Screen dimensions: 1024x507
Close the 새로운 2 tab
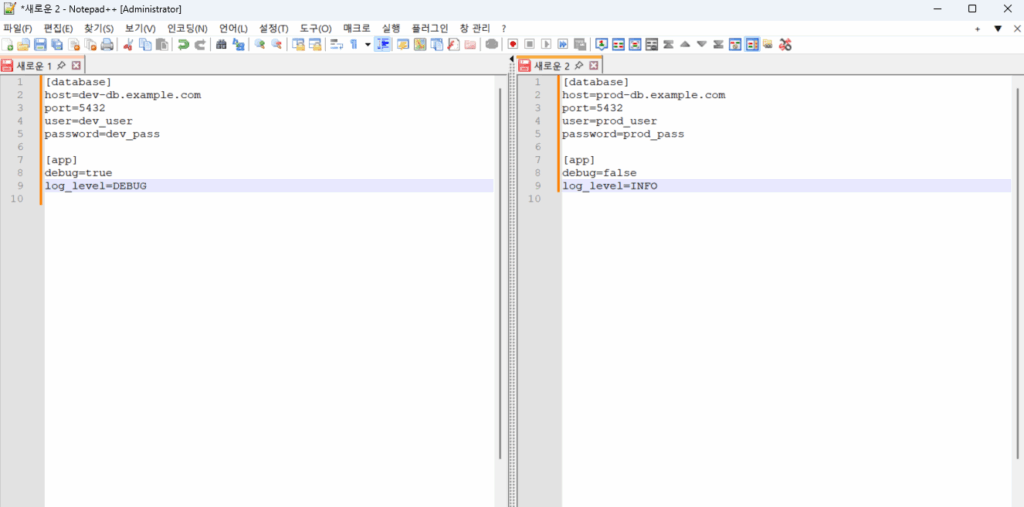tap(593, 66)
